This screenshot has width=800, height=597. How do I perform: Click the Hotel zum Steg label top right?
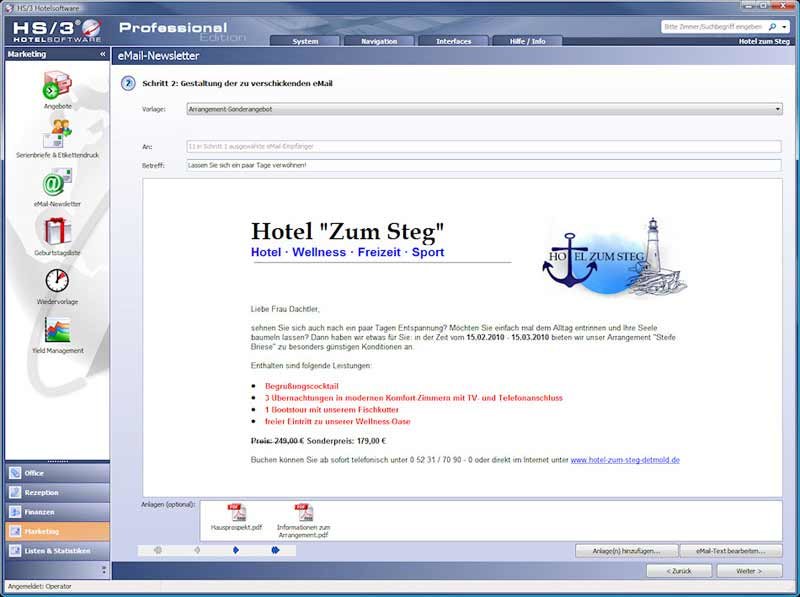pyautogui.click(x=764, y=41)
